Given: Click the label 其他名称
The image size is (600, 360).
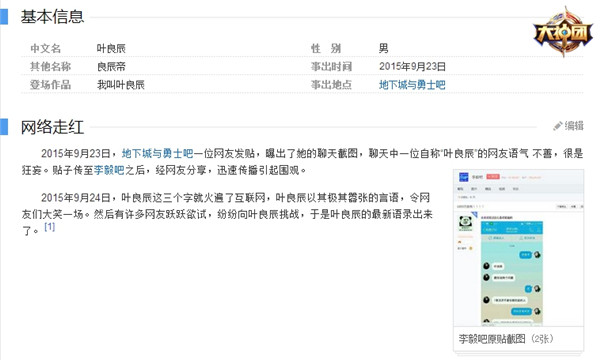Looking at the screenshot, I should point(51,67).
